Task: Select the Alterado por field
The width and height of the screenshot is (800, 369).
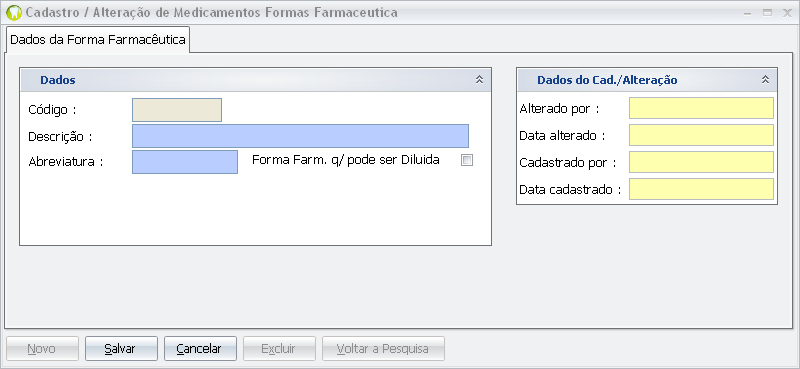Action: 701,108
